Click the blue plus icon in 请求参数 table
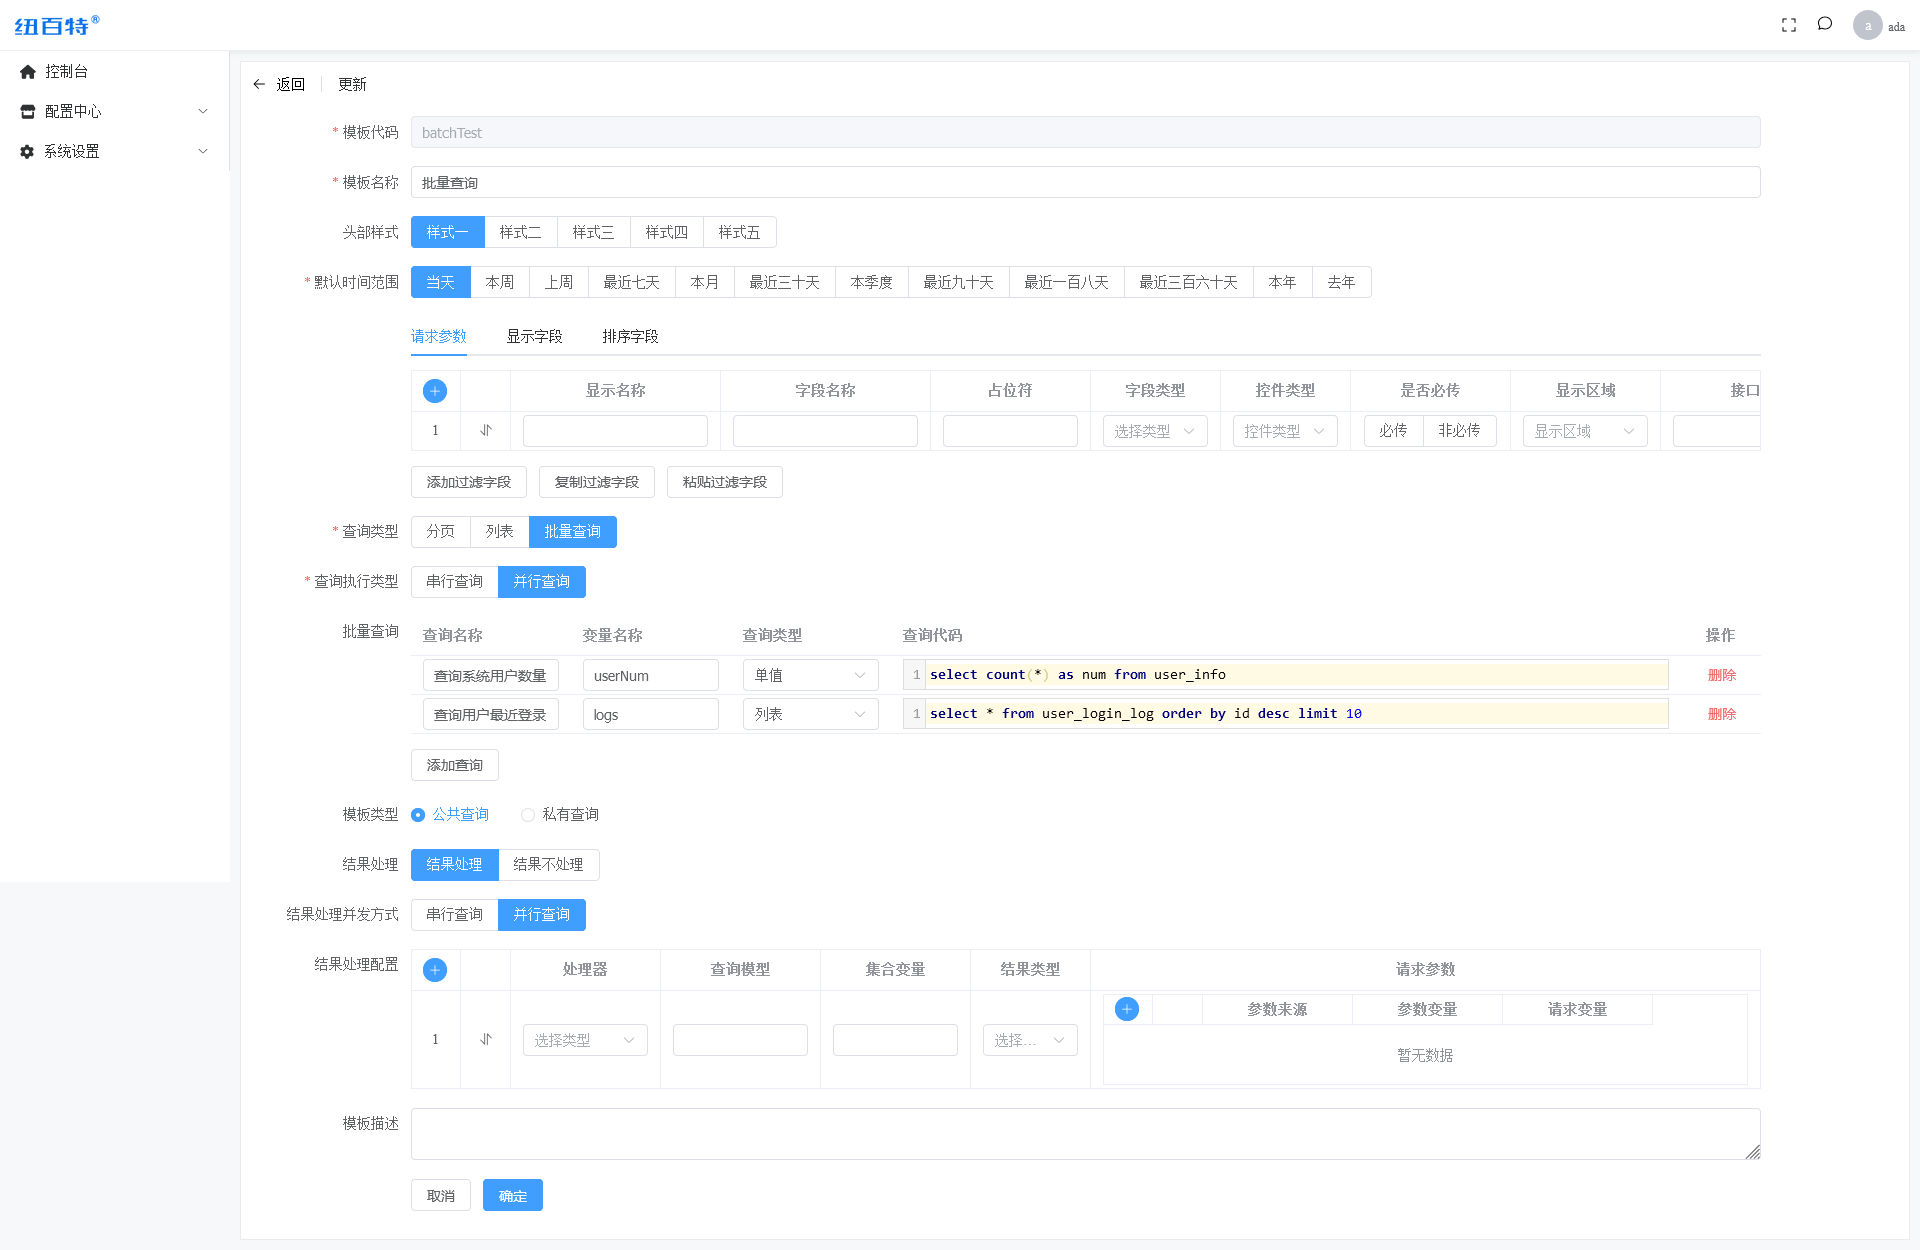This screenshot has height=1250, width=1920. pyautogui.click(x=435, y=391)
